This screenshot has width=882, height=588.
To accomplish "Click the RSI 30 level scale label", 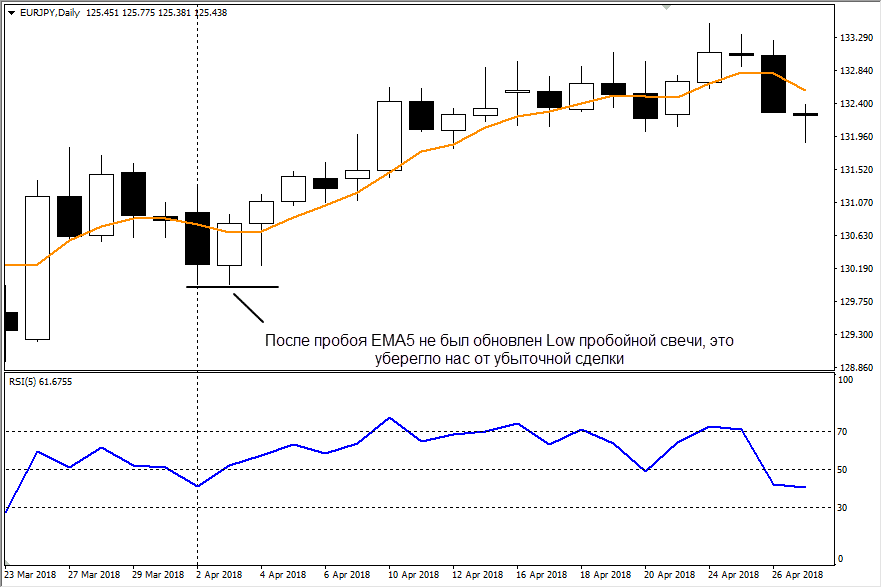I will [845, 508].
